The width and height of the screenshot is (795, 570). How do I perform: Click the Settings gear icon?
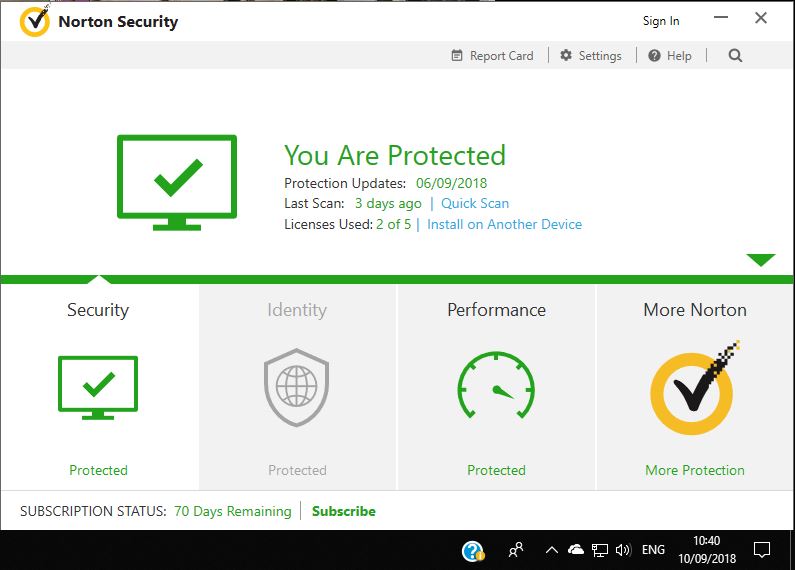[x=566, y=55]
